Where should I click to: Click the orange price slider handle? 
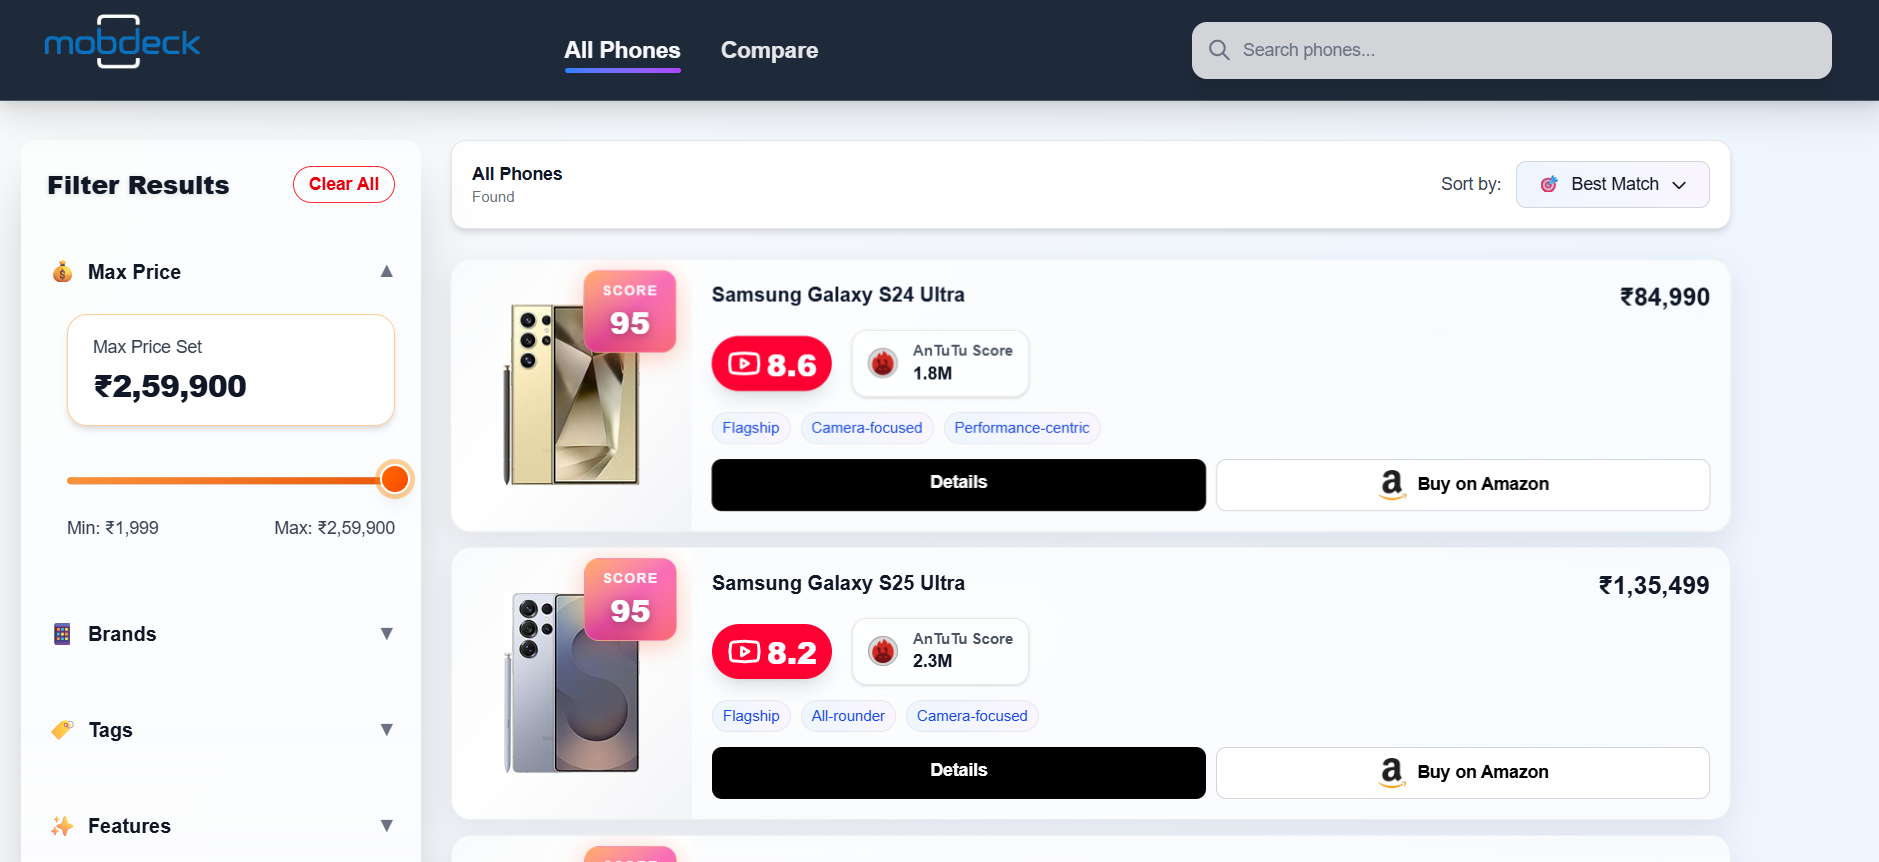coord(394,479)
